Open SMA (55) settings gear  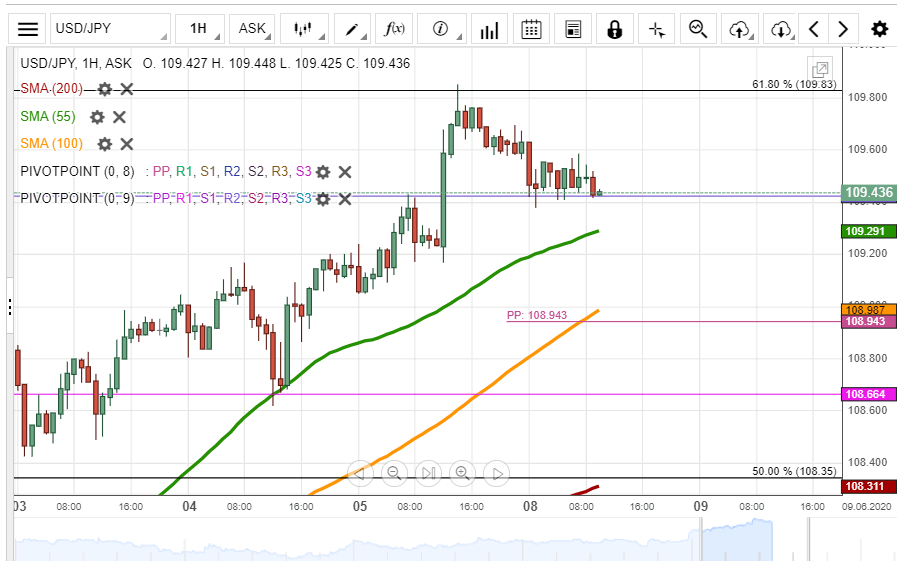click(x=97, y=117)
